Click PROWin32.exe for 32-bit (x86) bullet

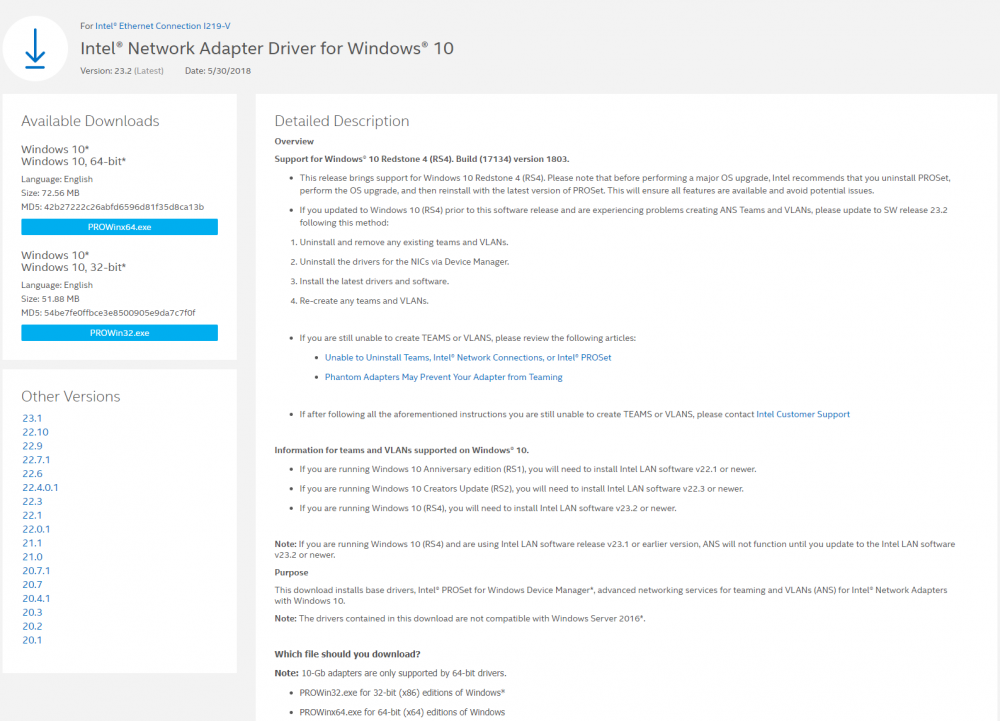point(402,693)
